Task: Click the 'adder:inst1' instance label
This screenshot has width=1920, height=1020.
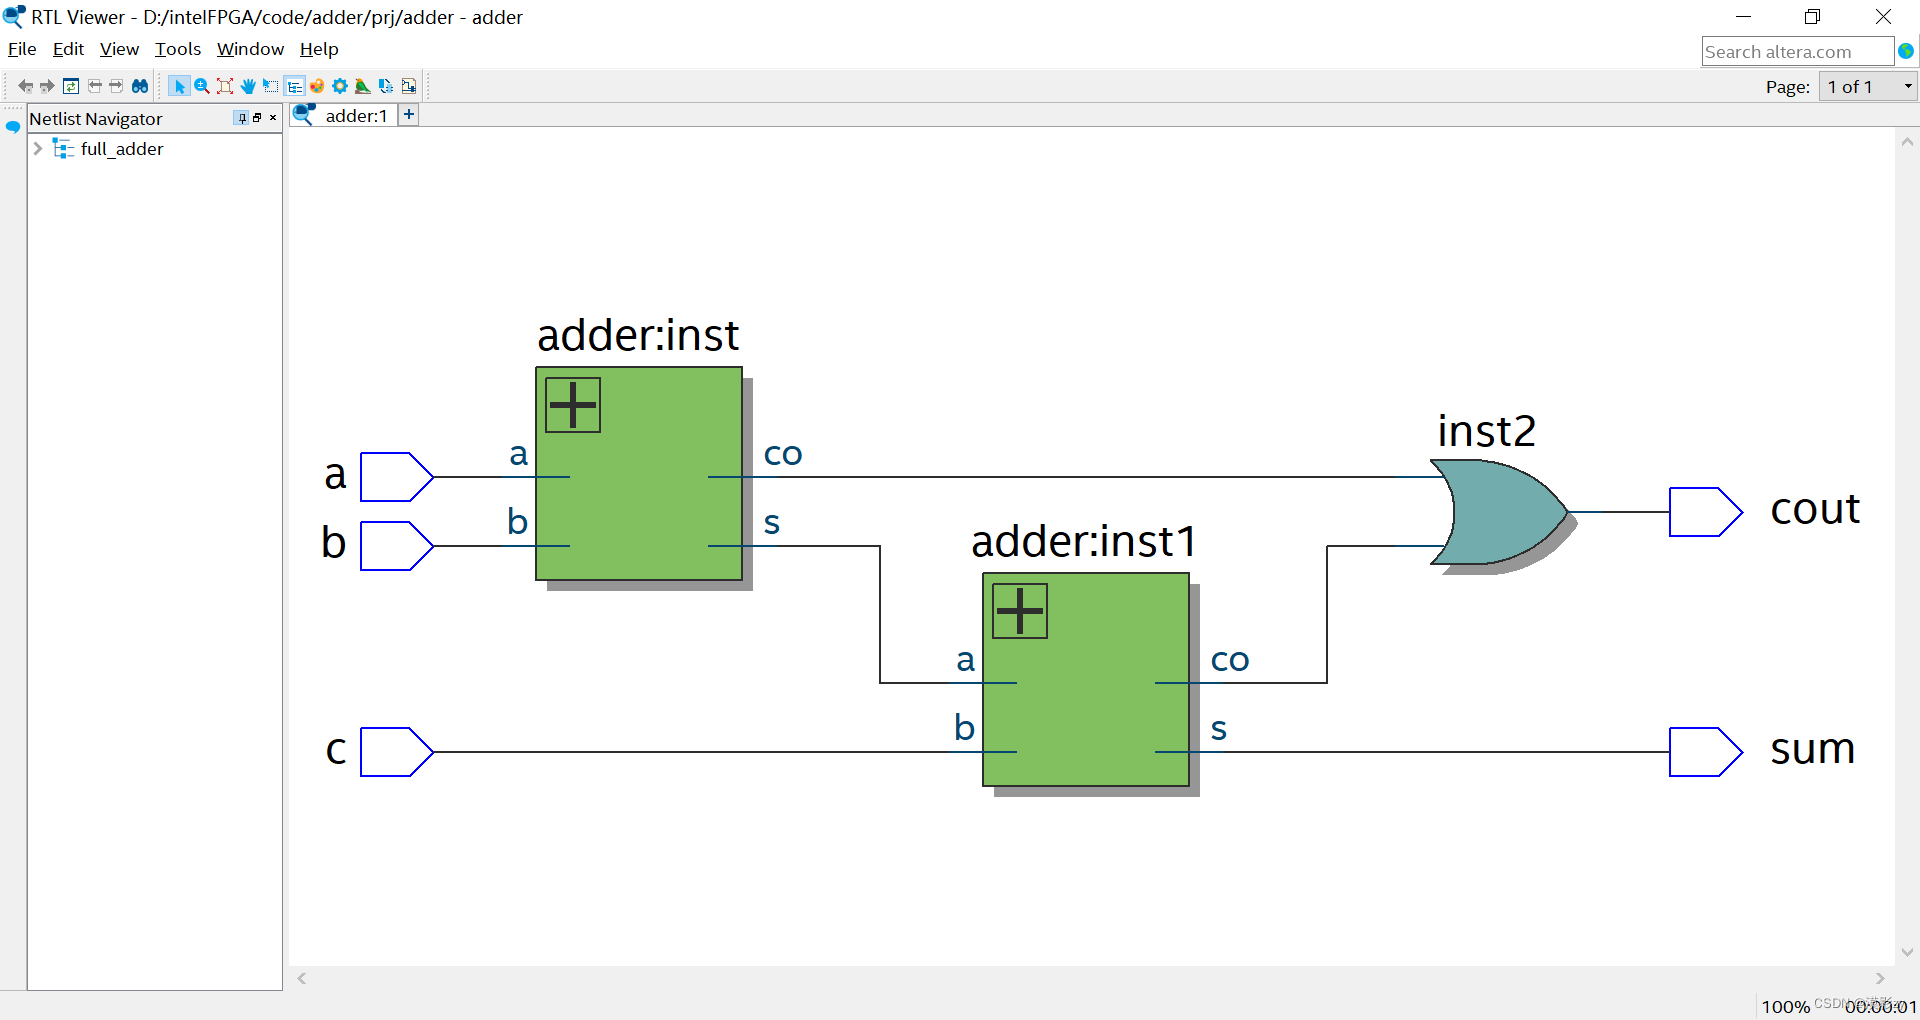Action: tap(1084, 542)
